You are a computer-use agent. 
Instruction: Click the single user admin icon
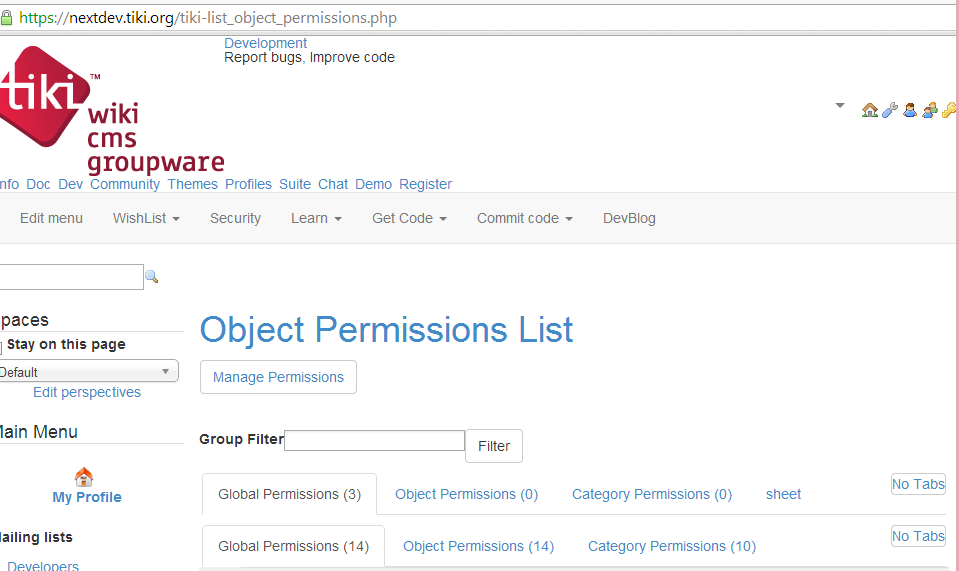[910, 110]
